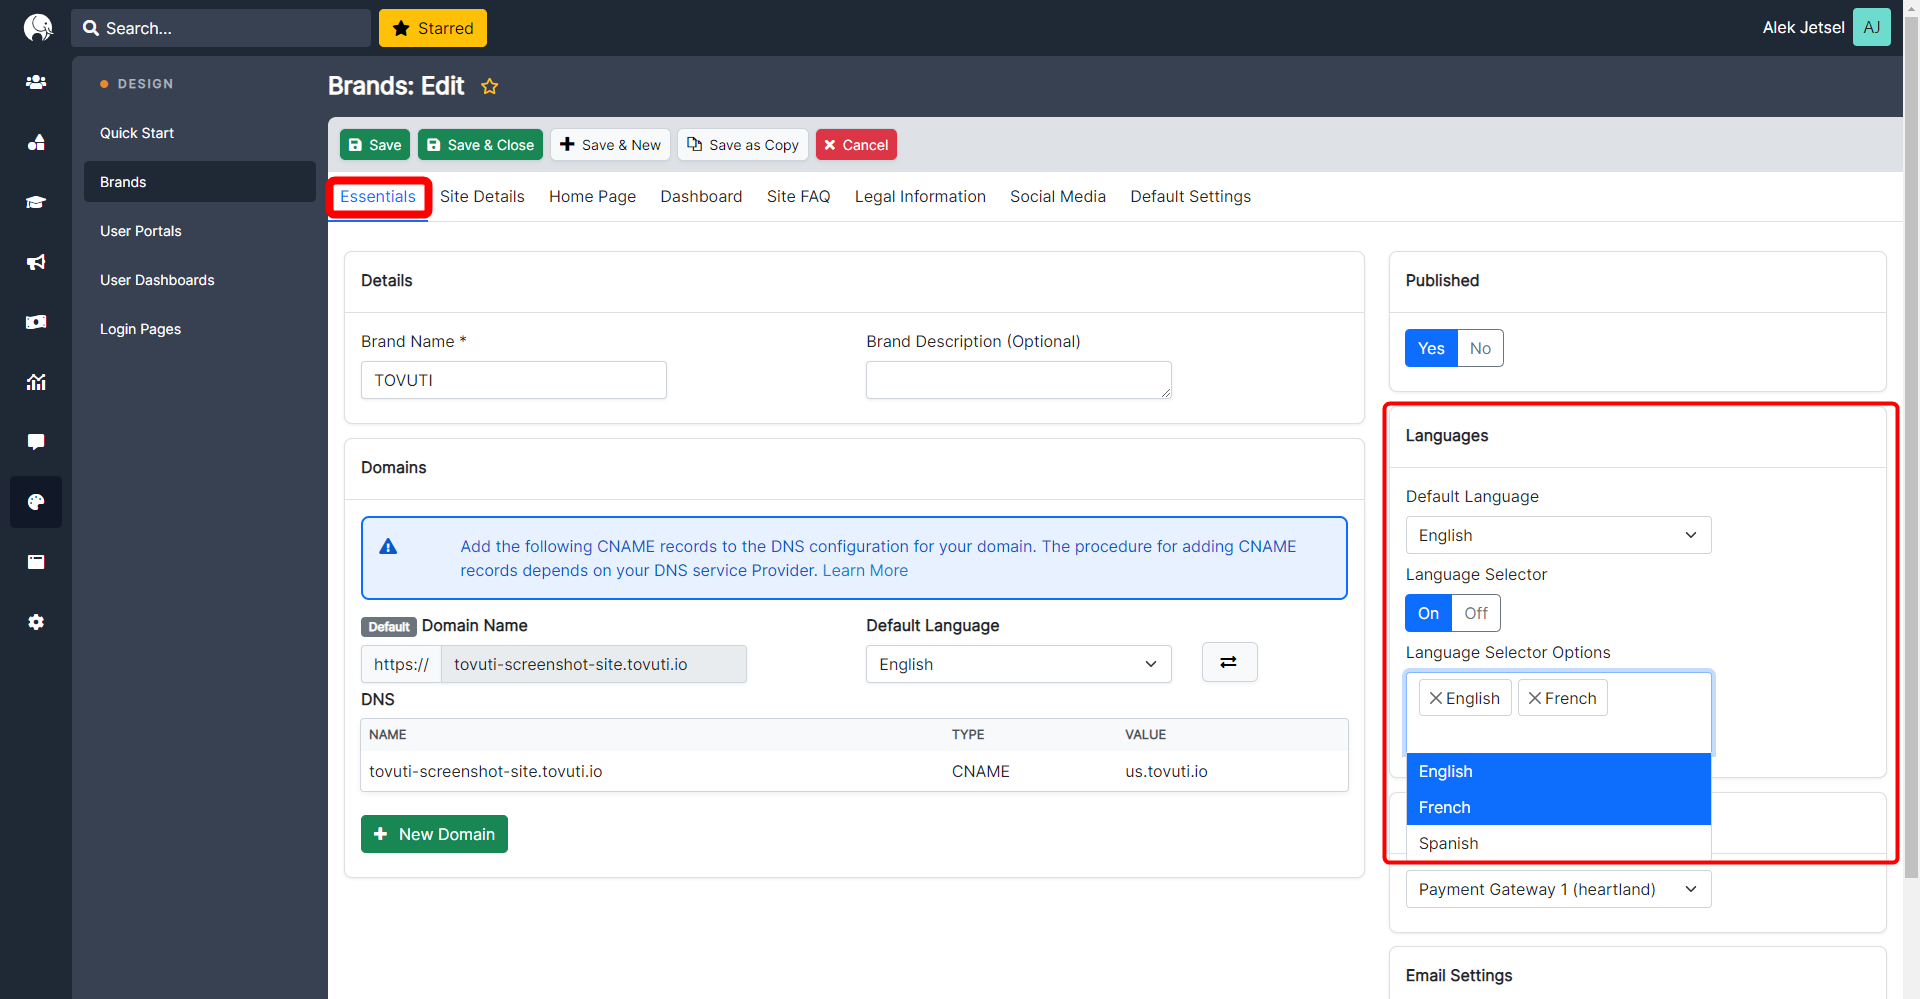The height and width of the screenshot is (999, 1920).
Task: Open the megaphone sidebar icon
Action: tap(36, 262)
